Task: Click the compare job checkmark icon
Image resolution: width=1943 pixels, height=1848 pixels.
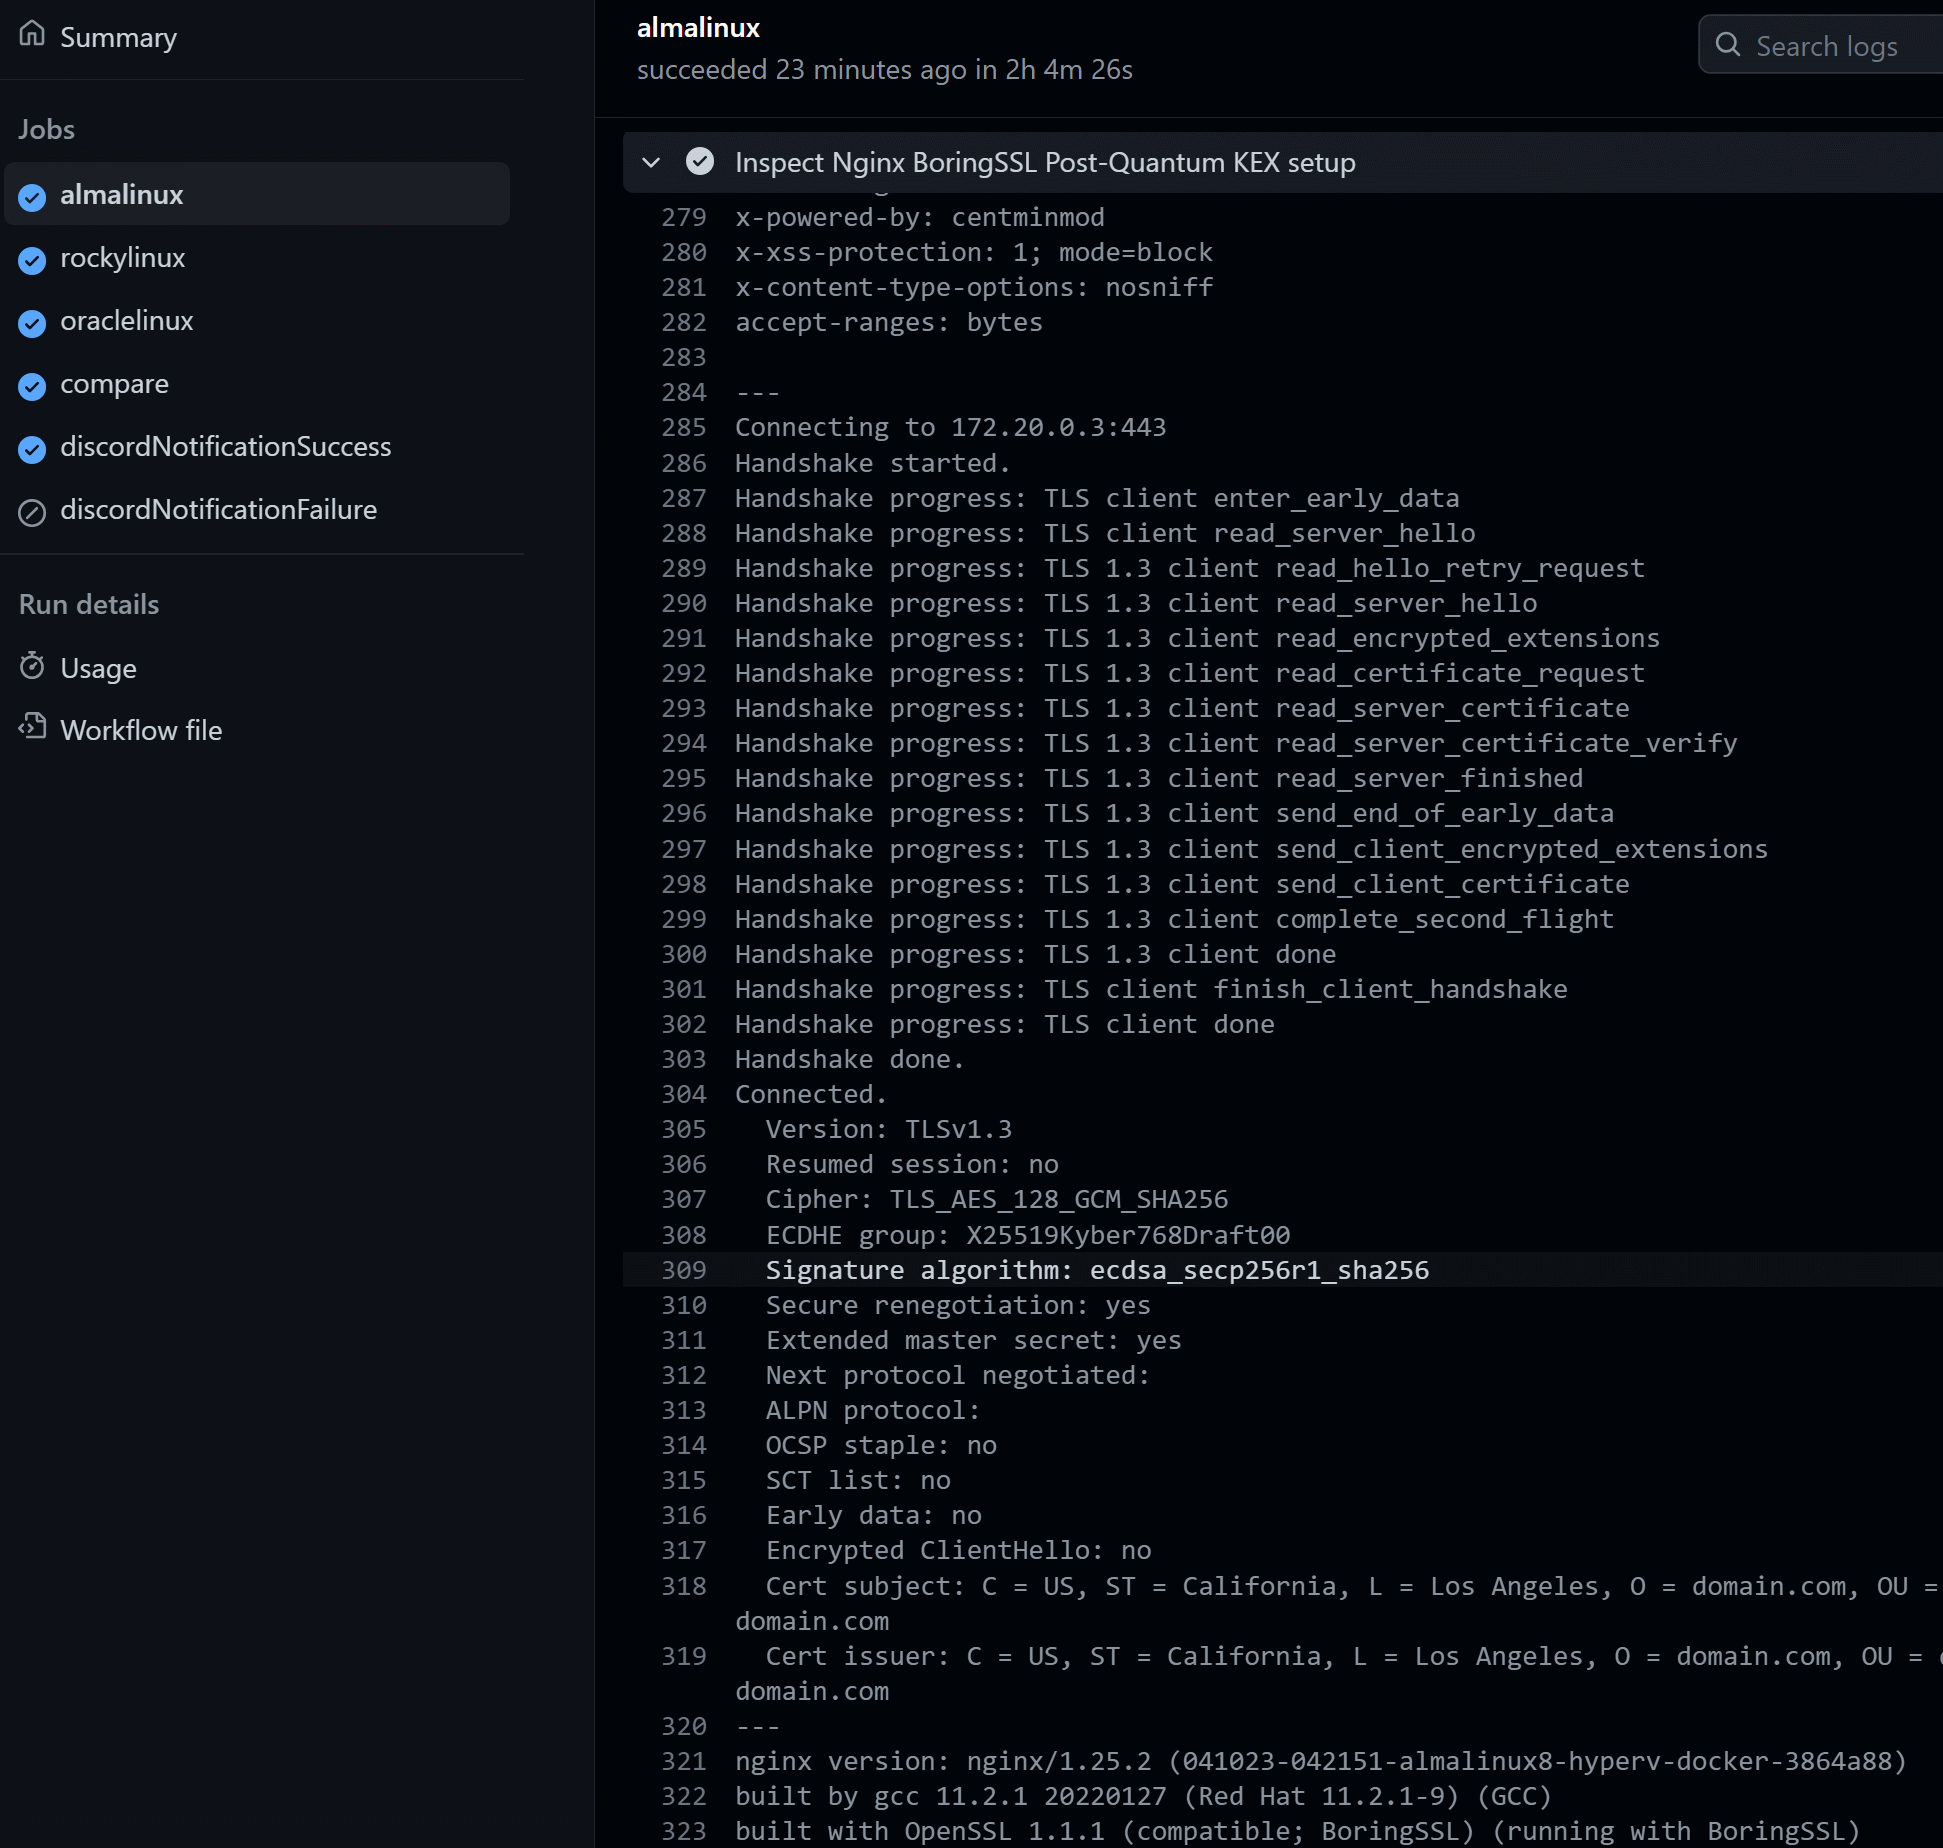Action: pos(32,386)
